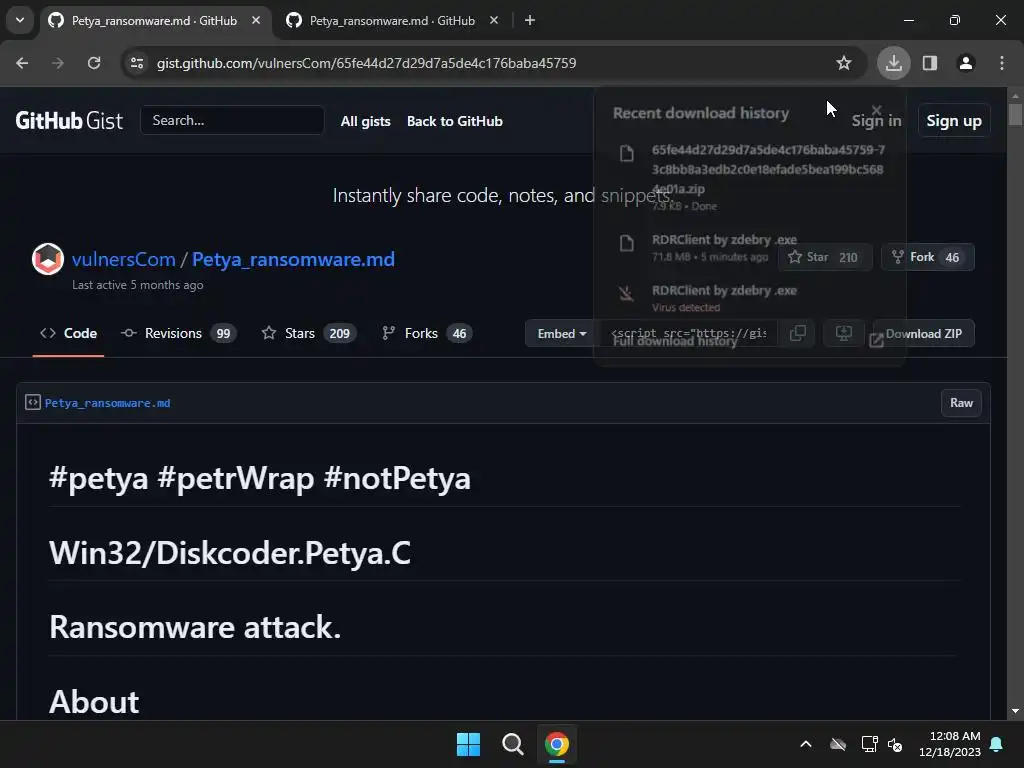
Task: Select the Code tab
Action: tap(69, 333)
